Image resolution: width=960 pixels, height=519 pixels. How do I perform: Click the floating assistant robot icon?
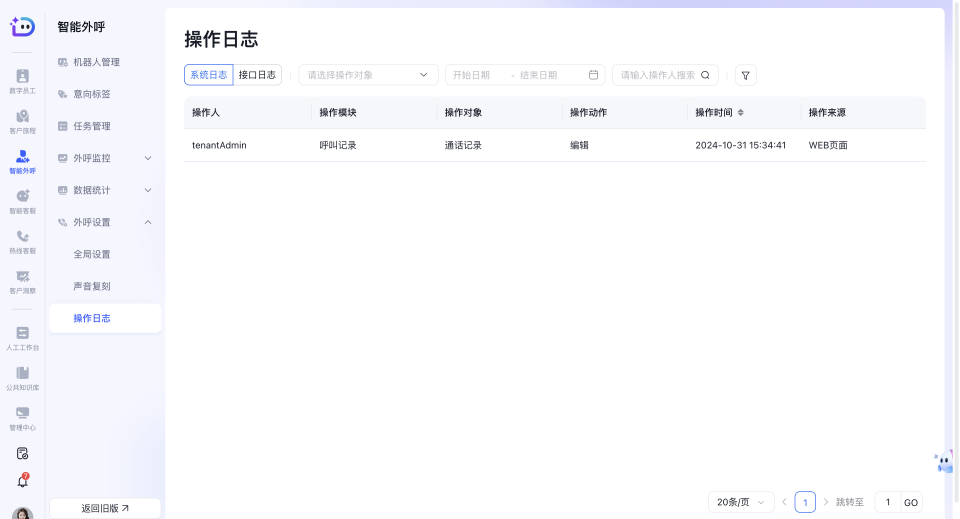pos(944,462)
